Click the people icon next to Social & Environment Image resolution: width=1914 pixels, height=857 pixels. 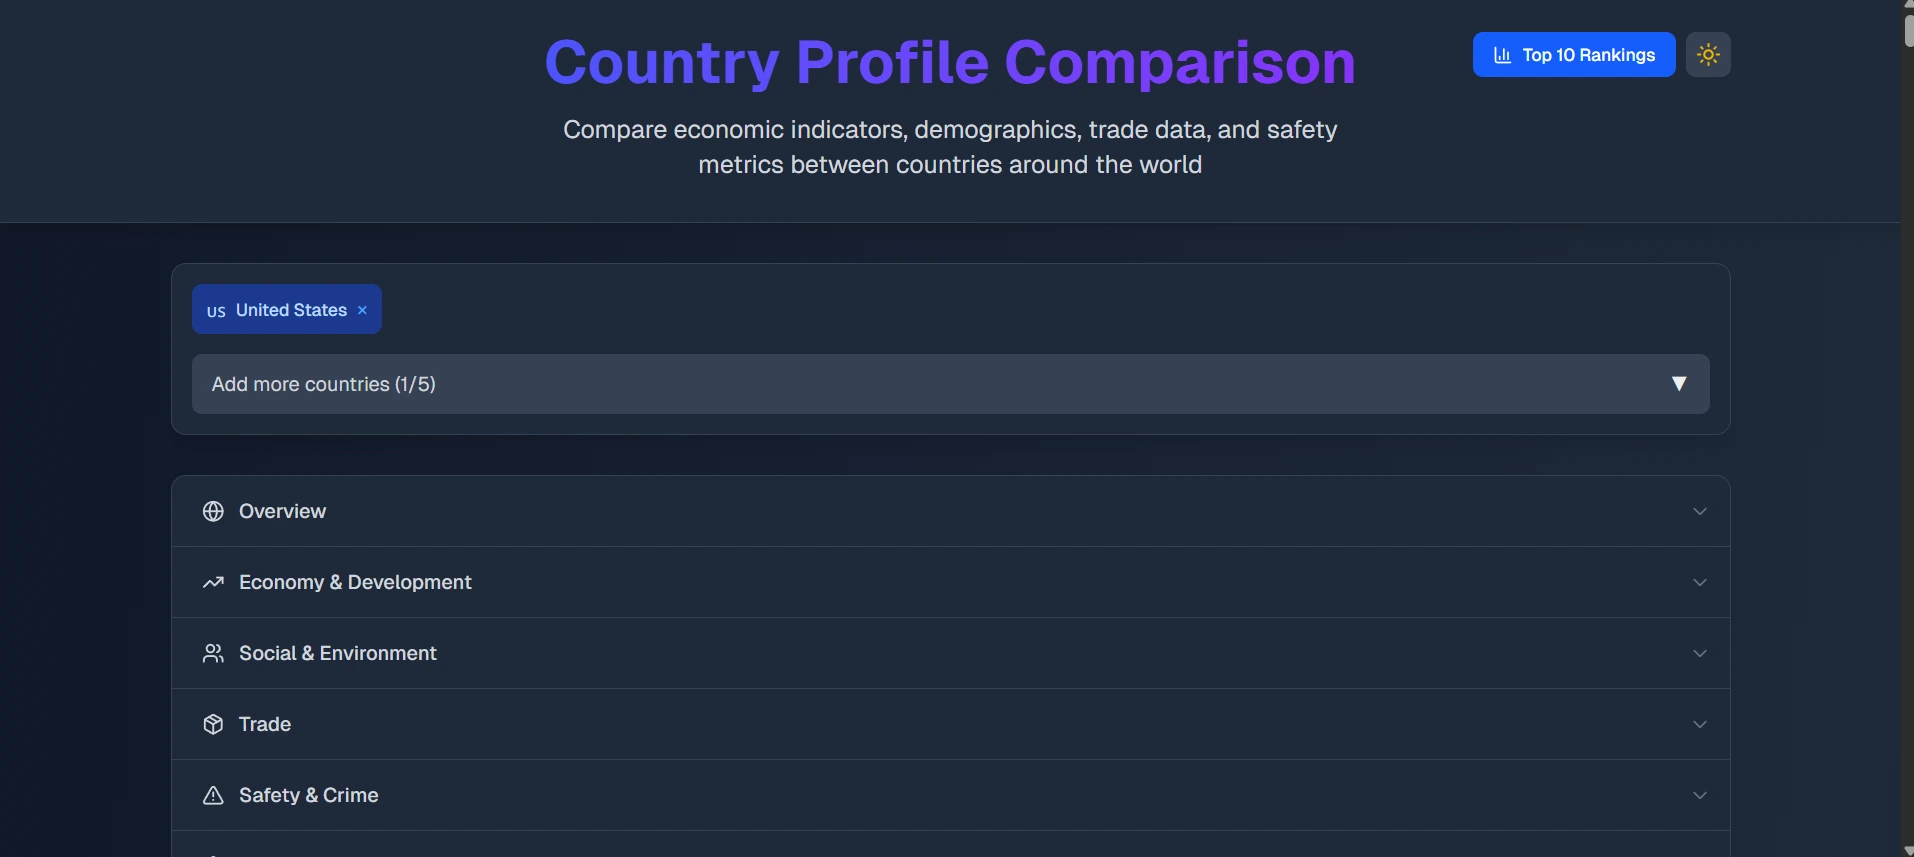tap(213, 653)
